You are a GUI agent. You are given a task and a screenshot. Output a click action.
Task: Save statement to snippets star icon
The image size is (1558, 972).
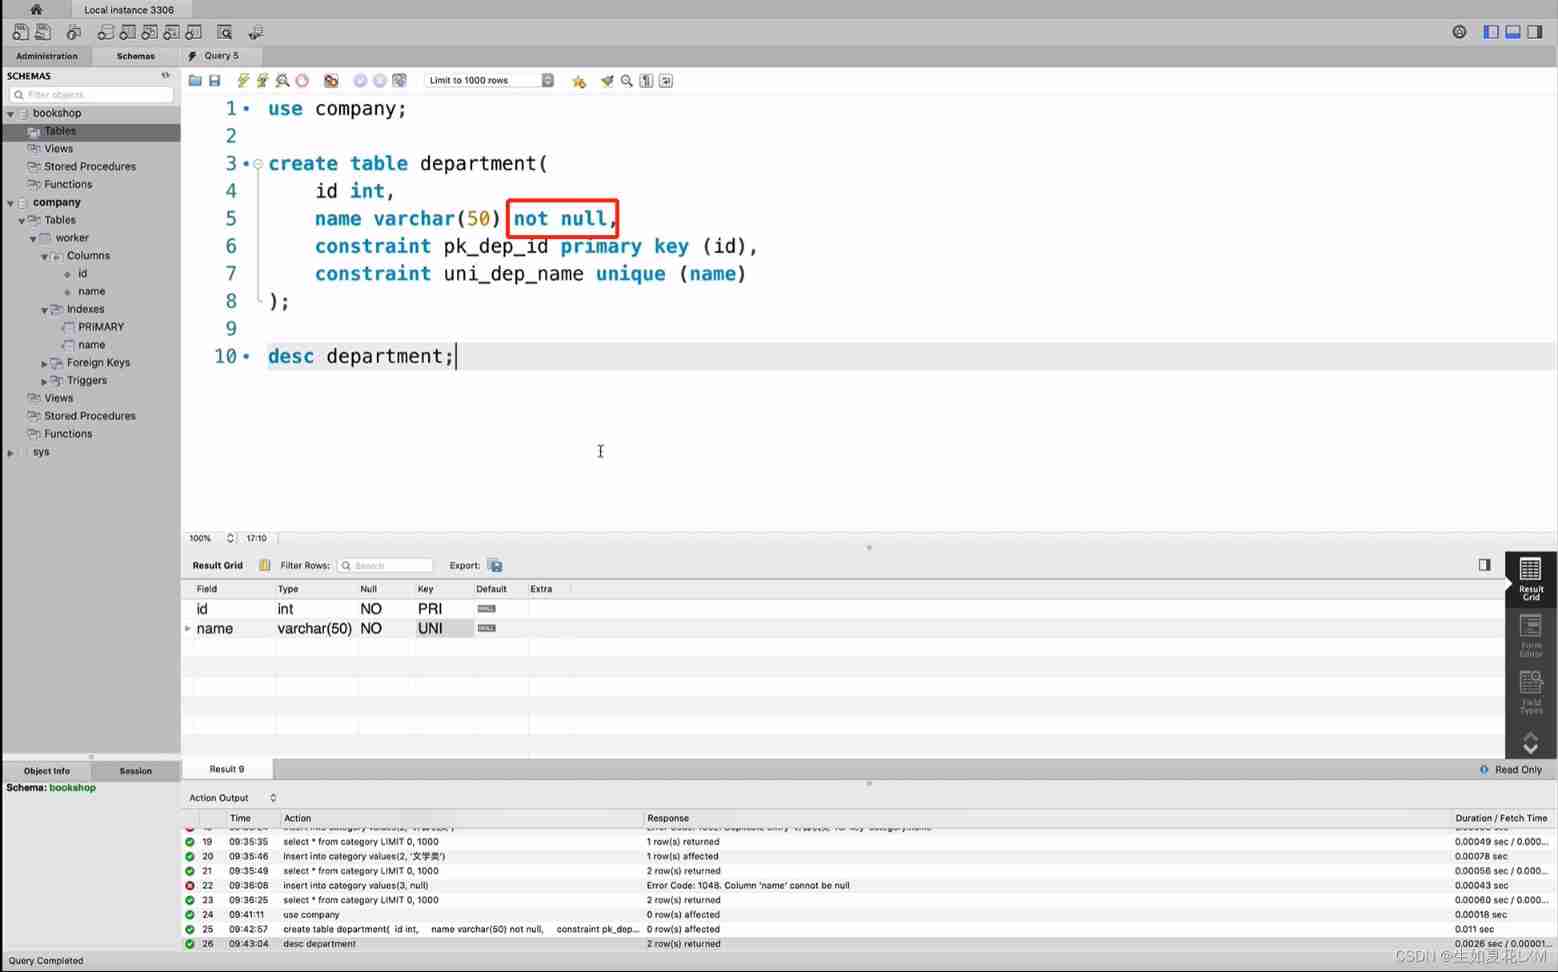[x=578, y=81]
